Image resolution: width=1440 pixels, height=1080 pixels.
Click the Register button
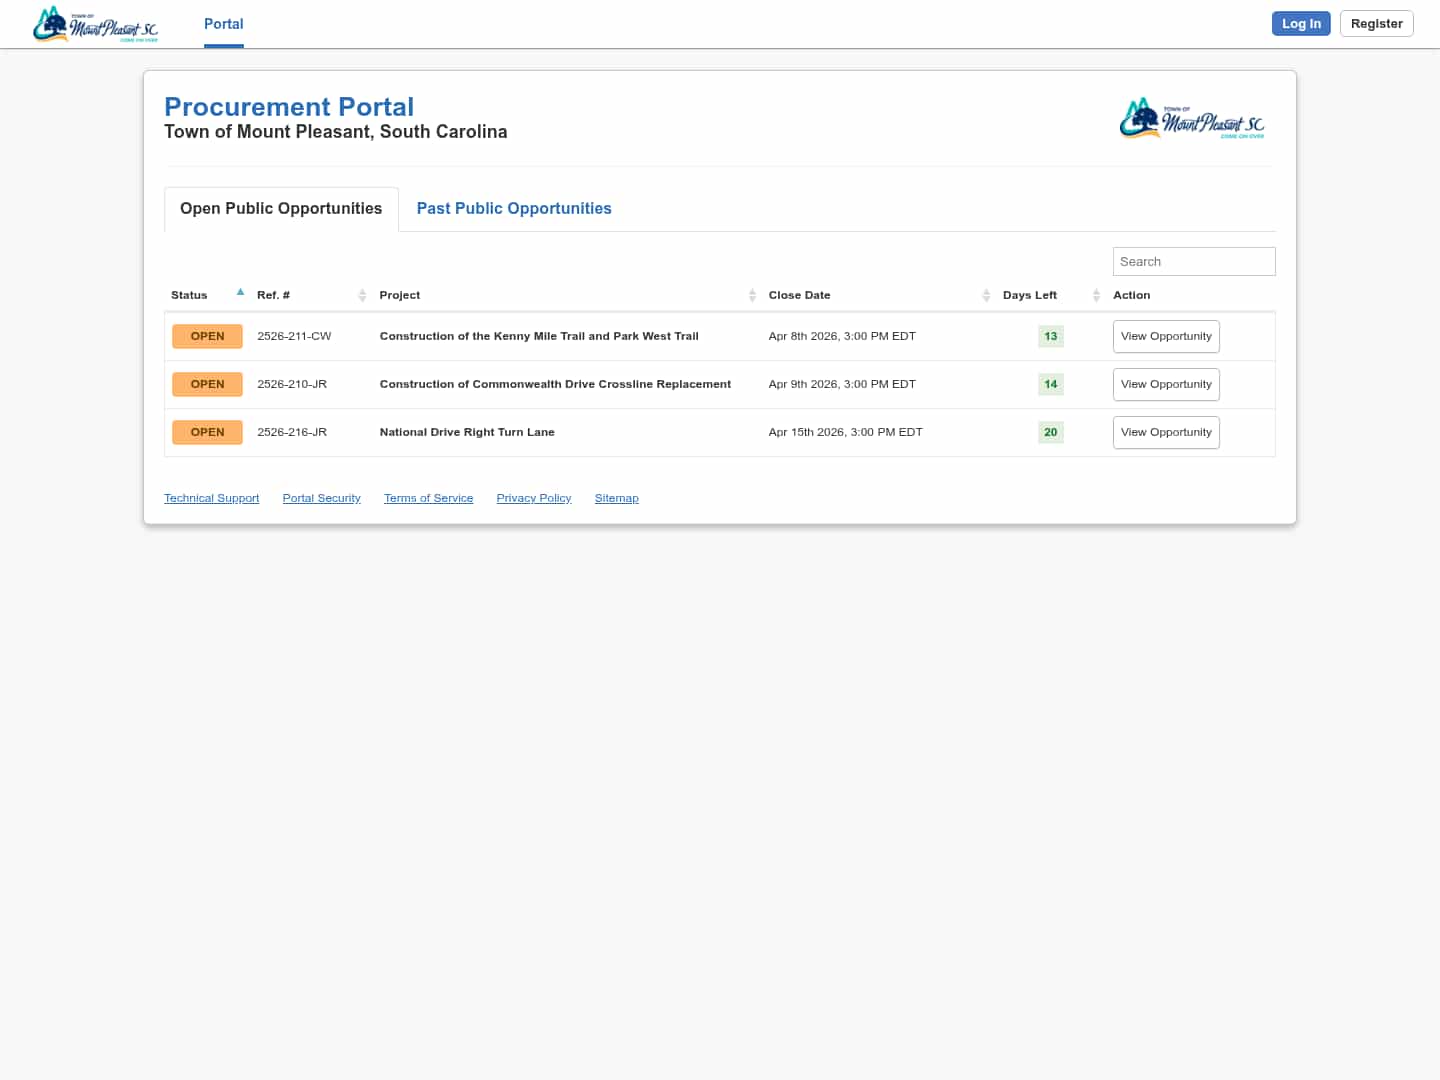click(1376, 24)
